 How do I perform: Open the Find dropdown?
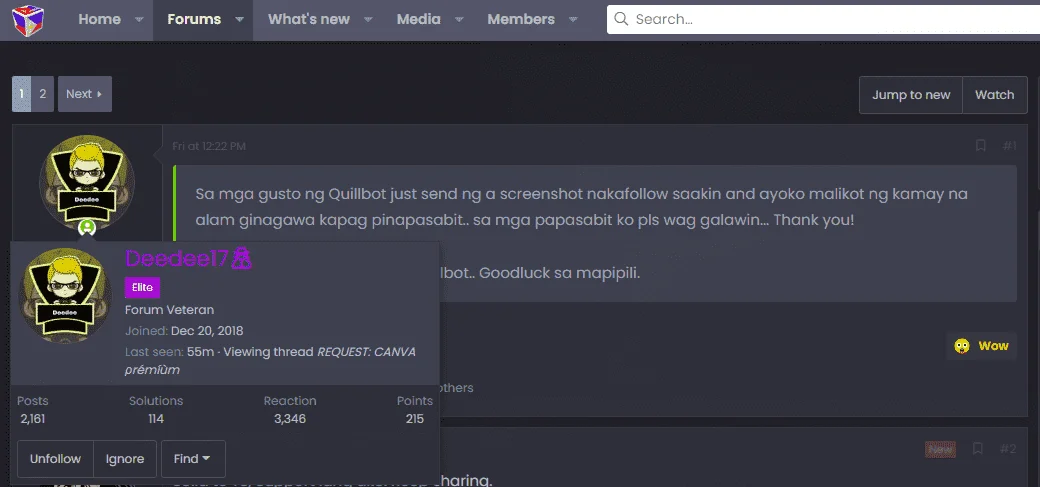click(193, 459)
